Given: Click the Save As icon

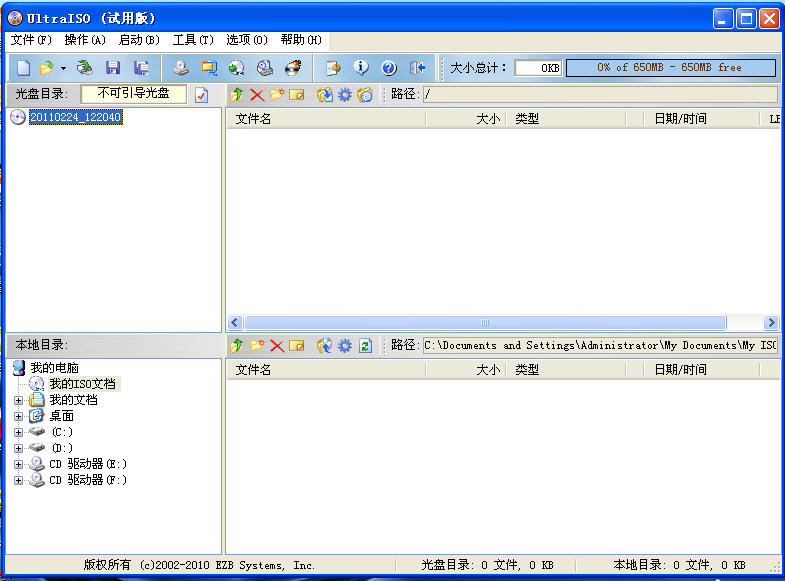Looking at the screenshot, I should pos(141,68).
